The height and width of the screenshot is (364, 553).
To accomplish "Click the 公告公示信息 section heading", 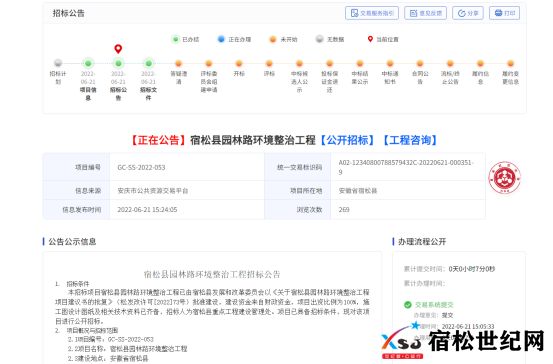I will click(72, 242).
